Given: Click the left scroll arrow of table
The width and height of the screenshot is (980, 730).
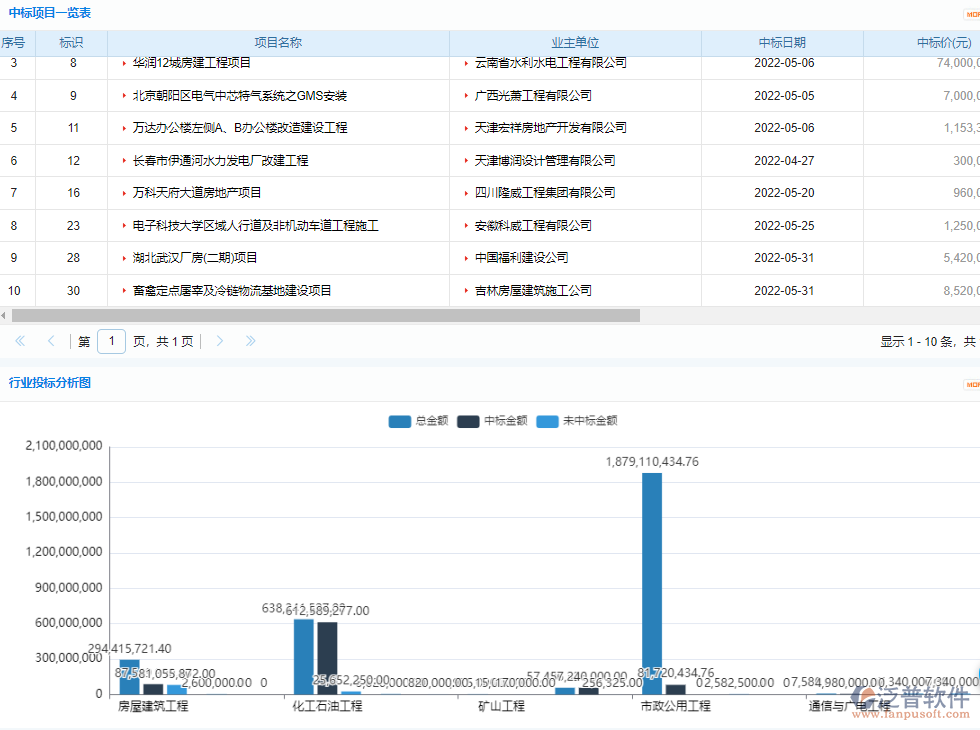Looking at the screenshot, I should click(4, 316).
